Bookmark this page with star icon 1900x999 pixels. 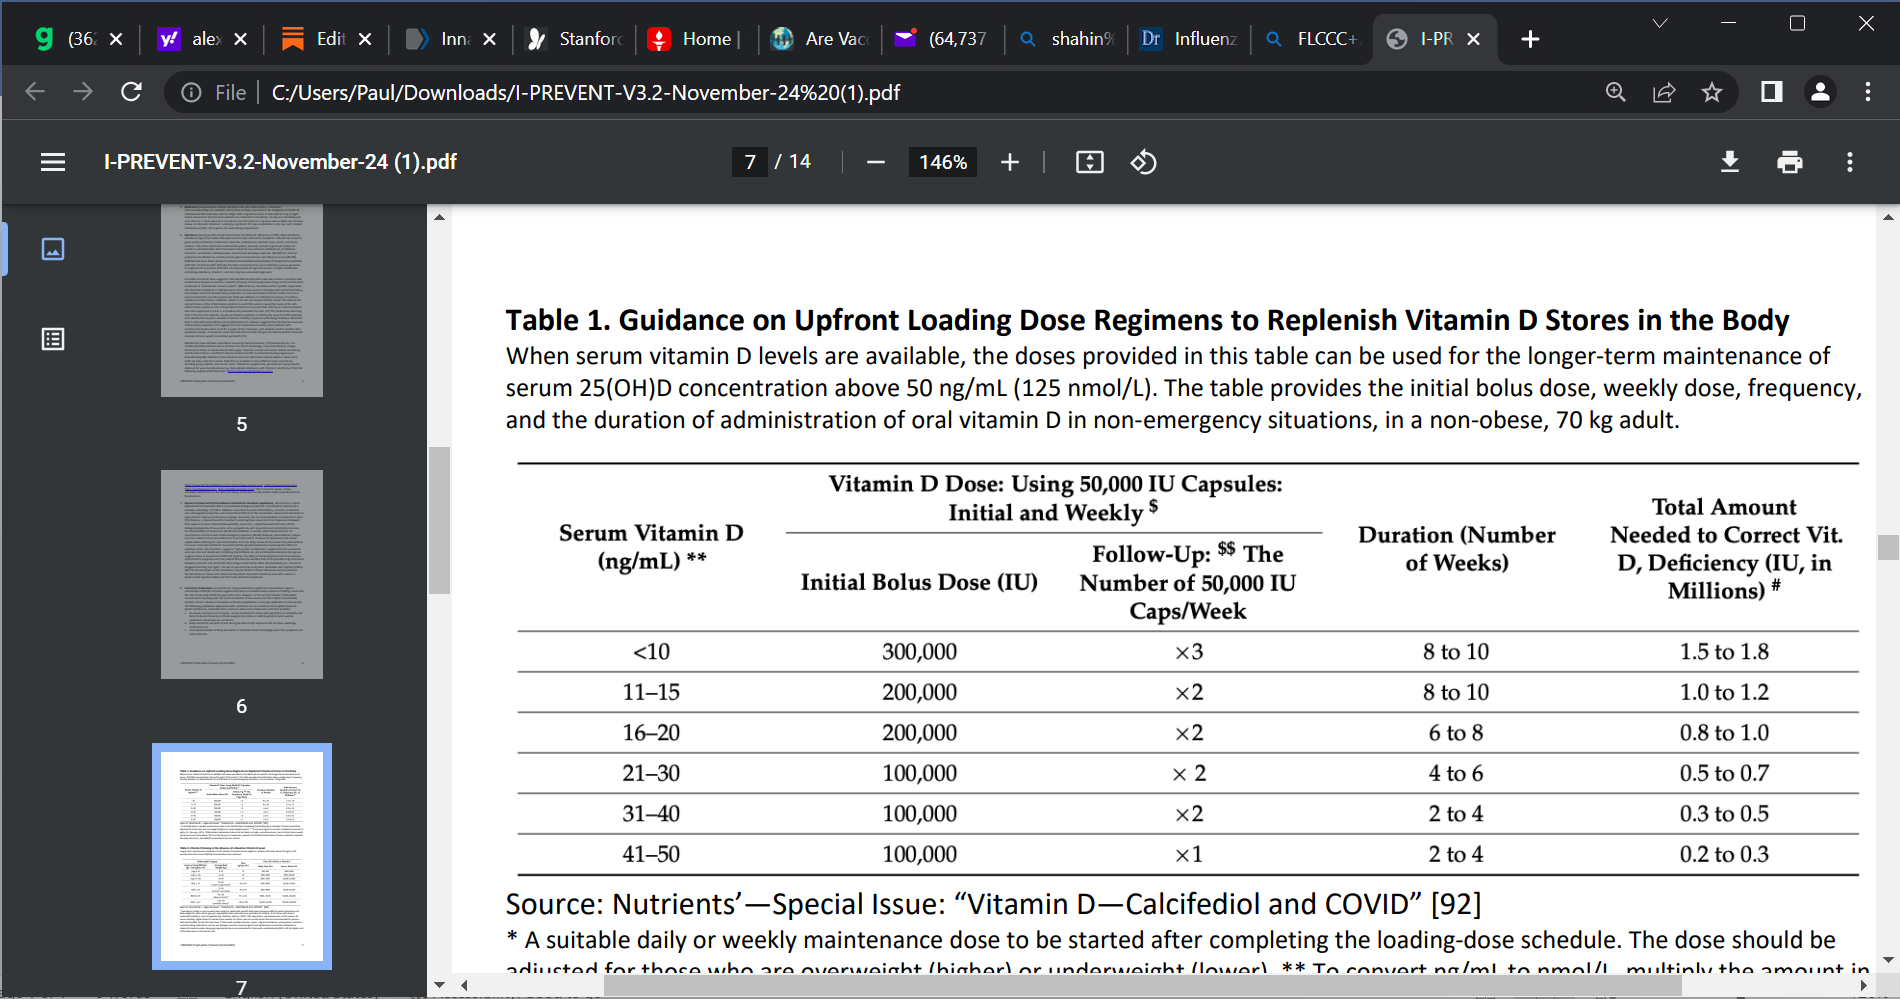pos(1712,92)
